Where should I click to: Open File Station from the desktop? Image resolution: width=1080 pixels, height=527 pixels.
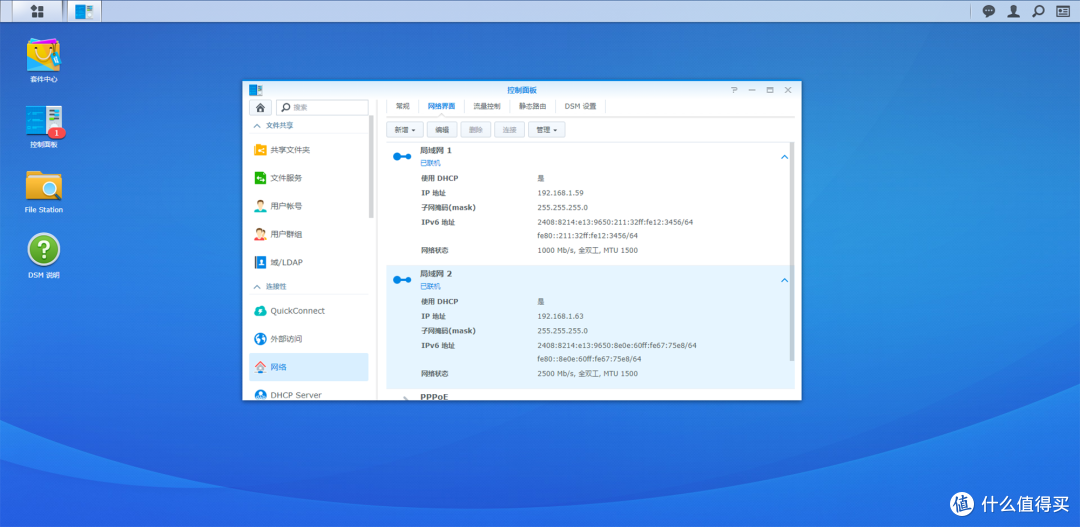click(43, 187)
